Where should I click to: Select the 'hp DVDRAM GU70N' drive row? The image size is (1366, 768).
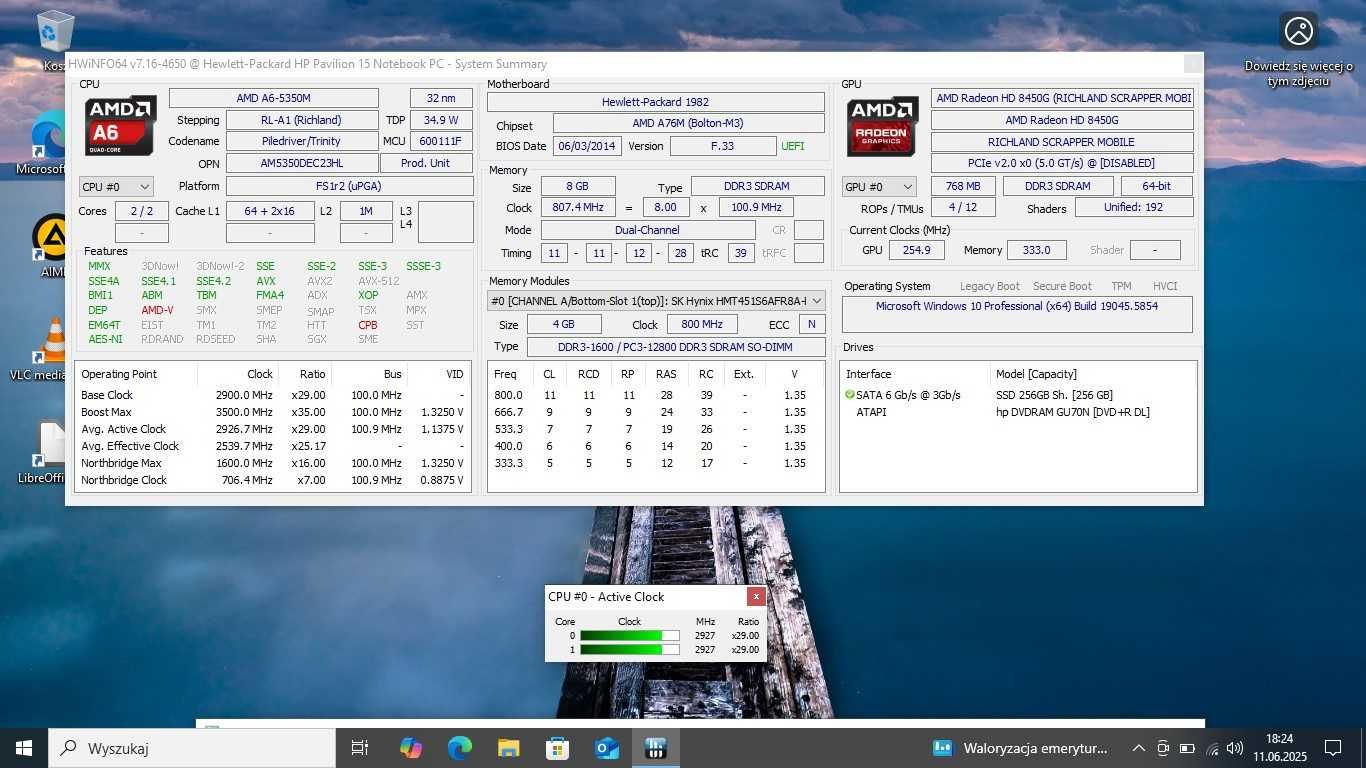click(x=1018, y=412)
